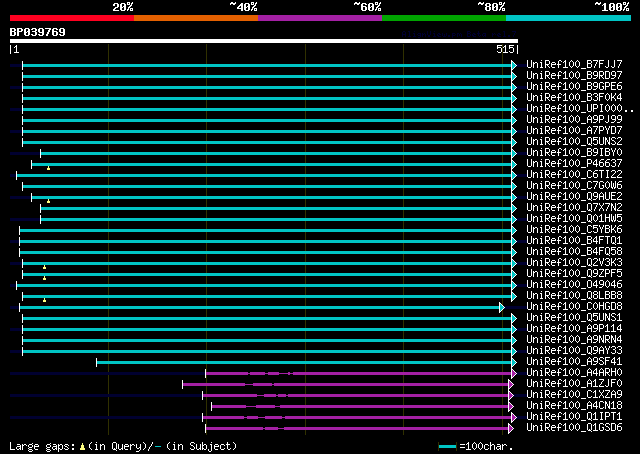Click the yellow gap marker under the Q8LBB8 alignment
The image size is (640, 454).
click(44, 300)
